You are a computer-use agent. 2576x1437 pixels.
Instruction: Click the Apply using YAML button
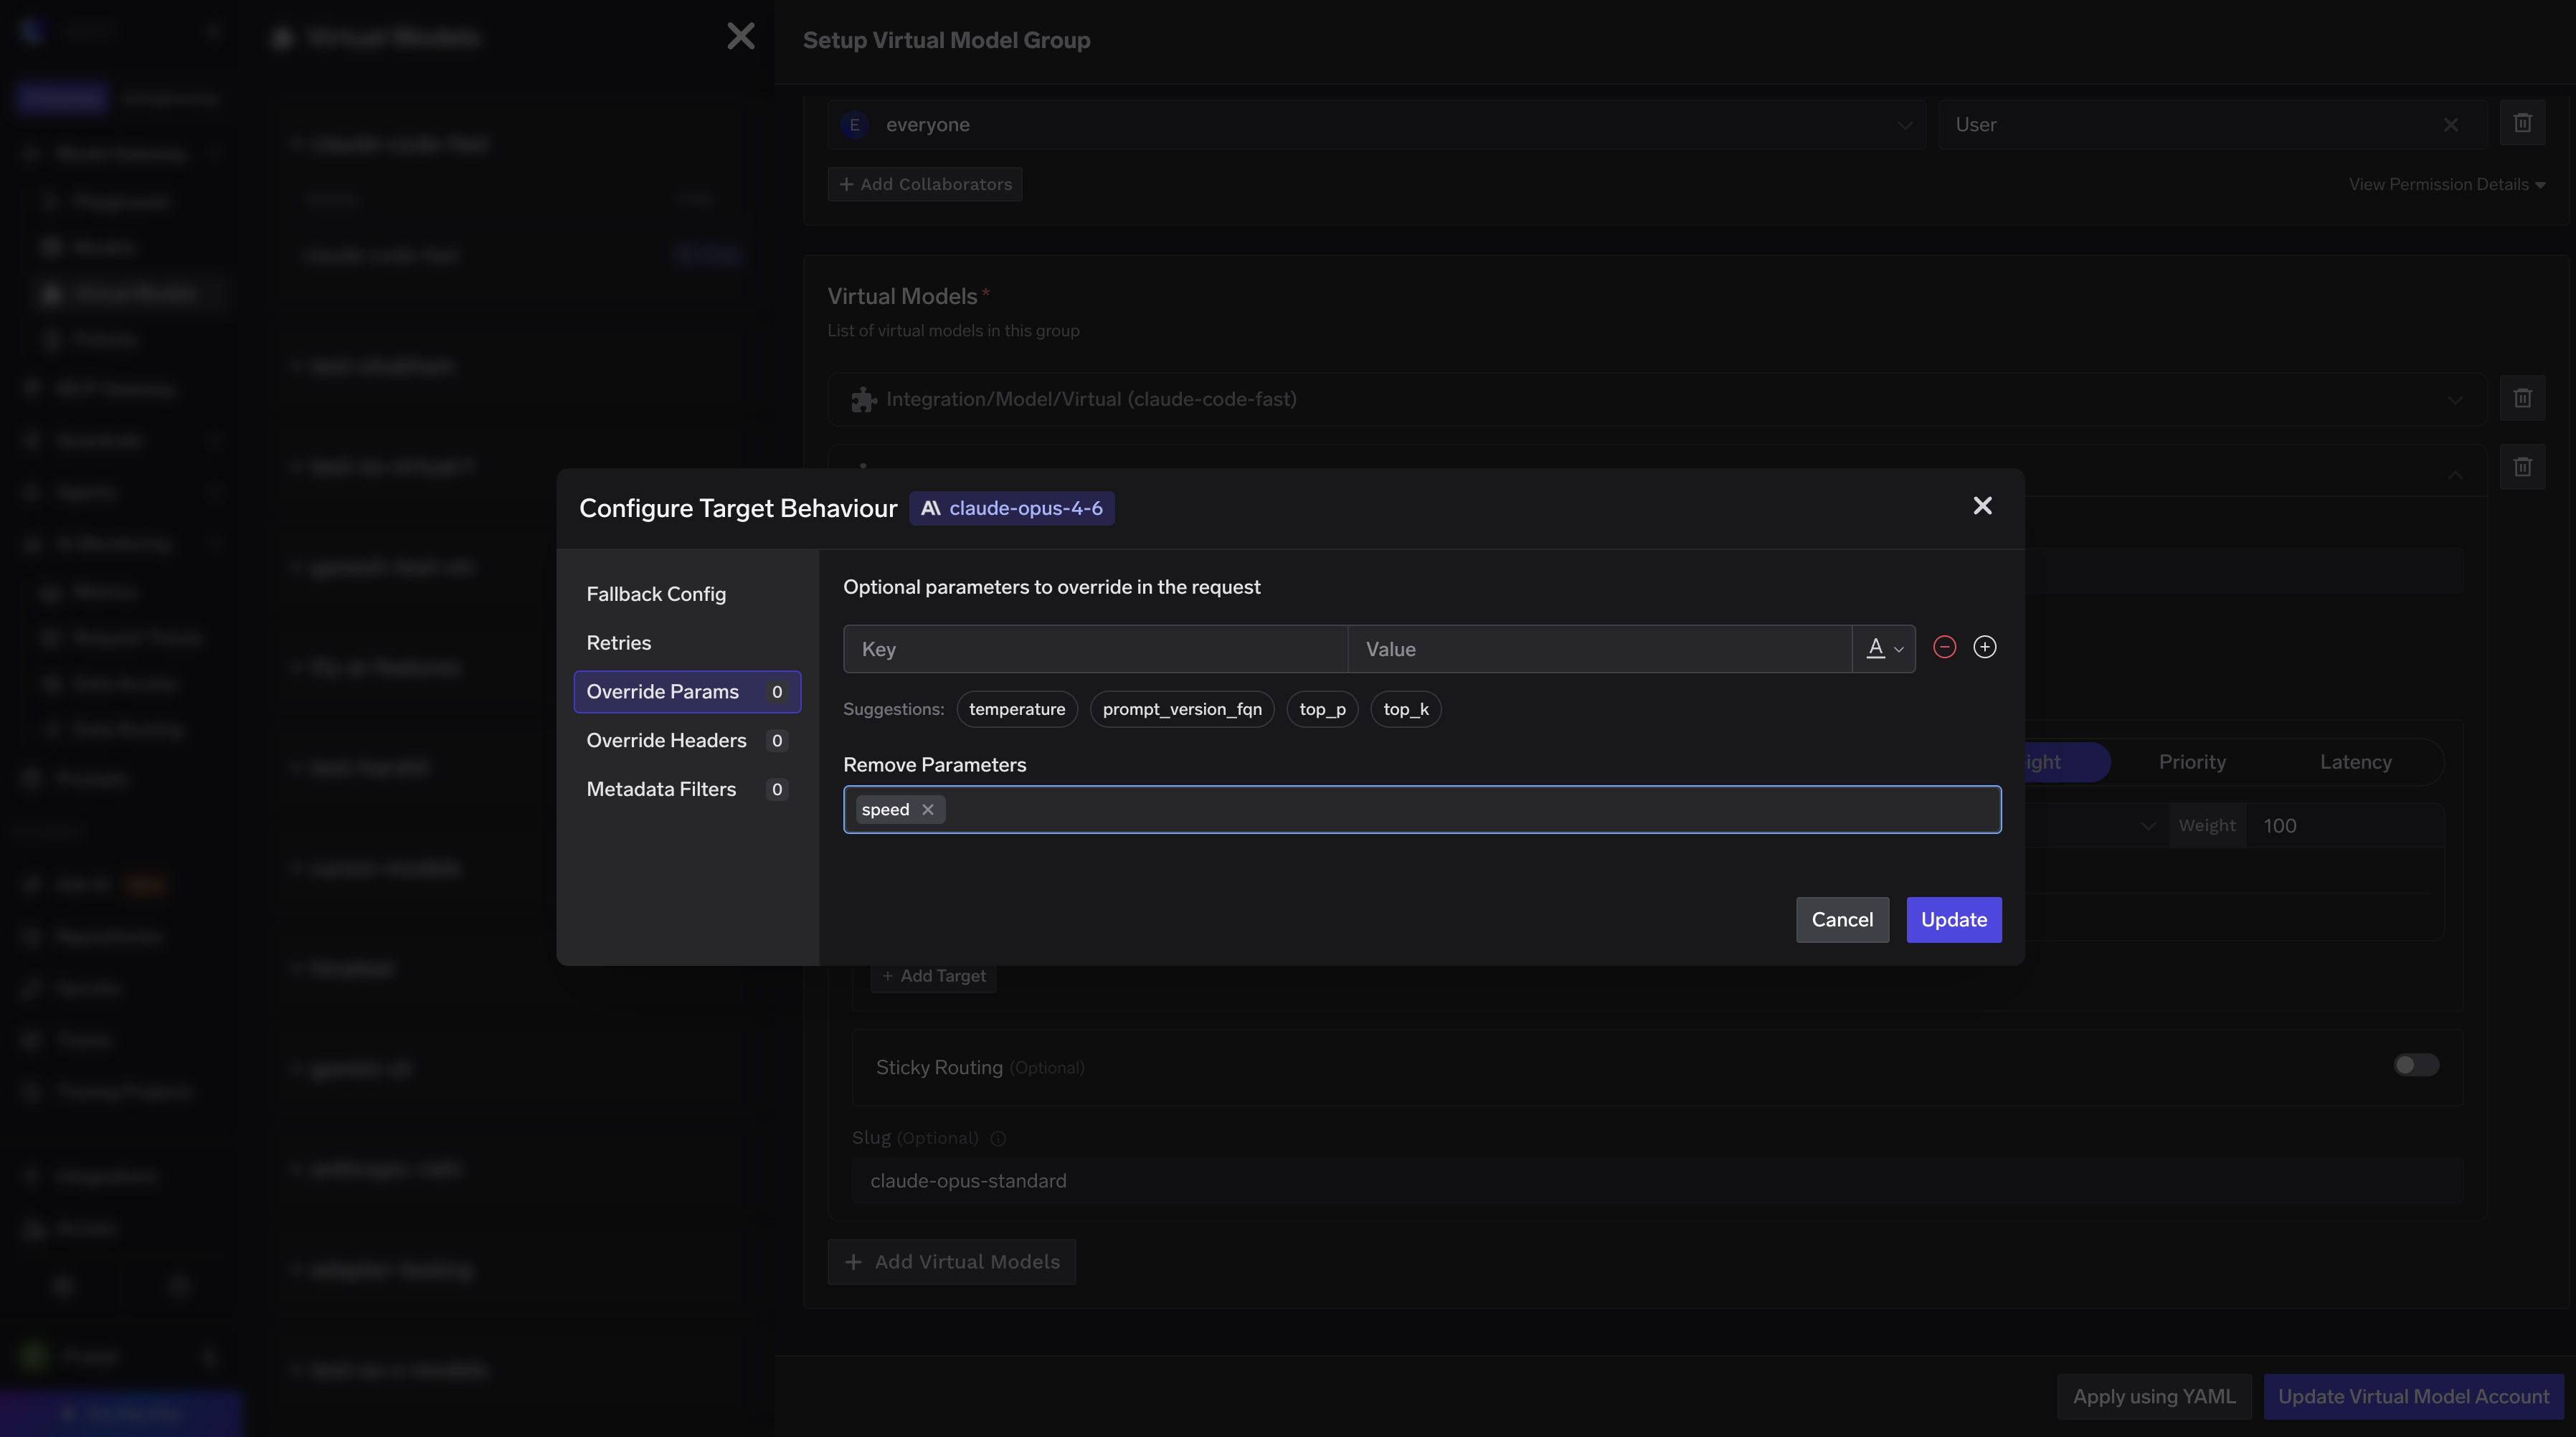coord(2154,1396)
